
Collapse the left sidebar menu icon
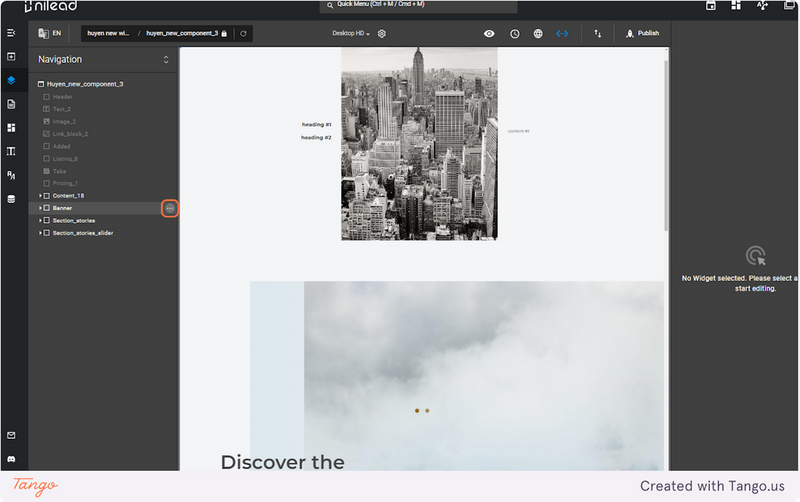(x=11, y=33)
